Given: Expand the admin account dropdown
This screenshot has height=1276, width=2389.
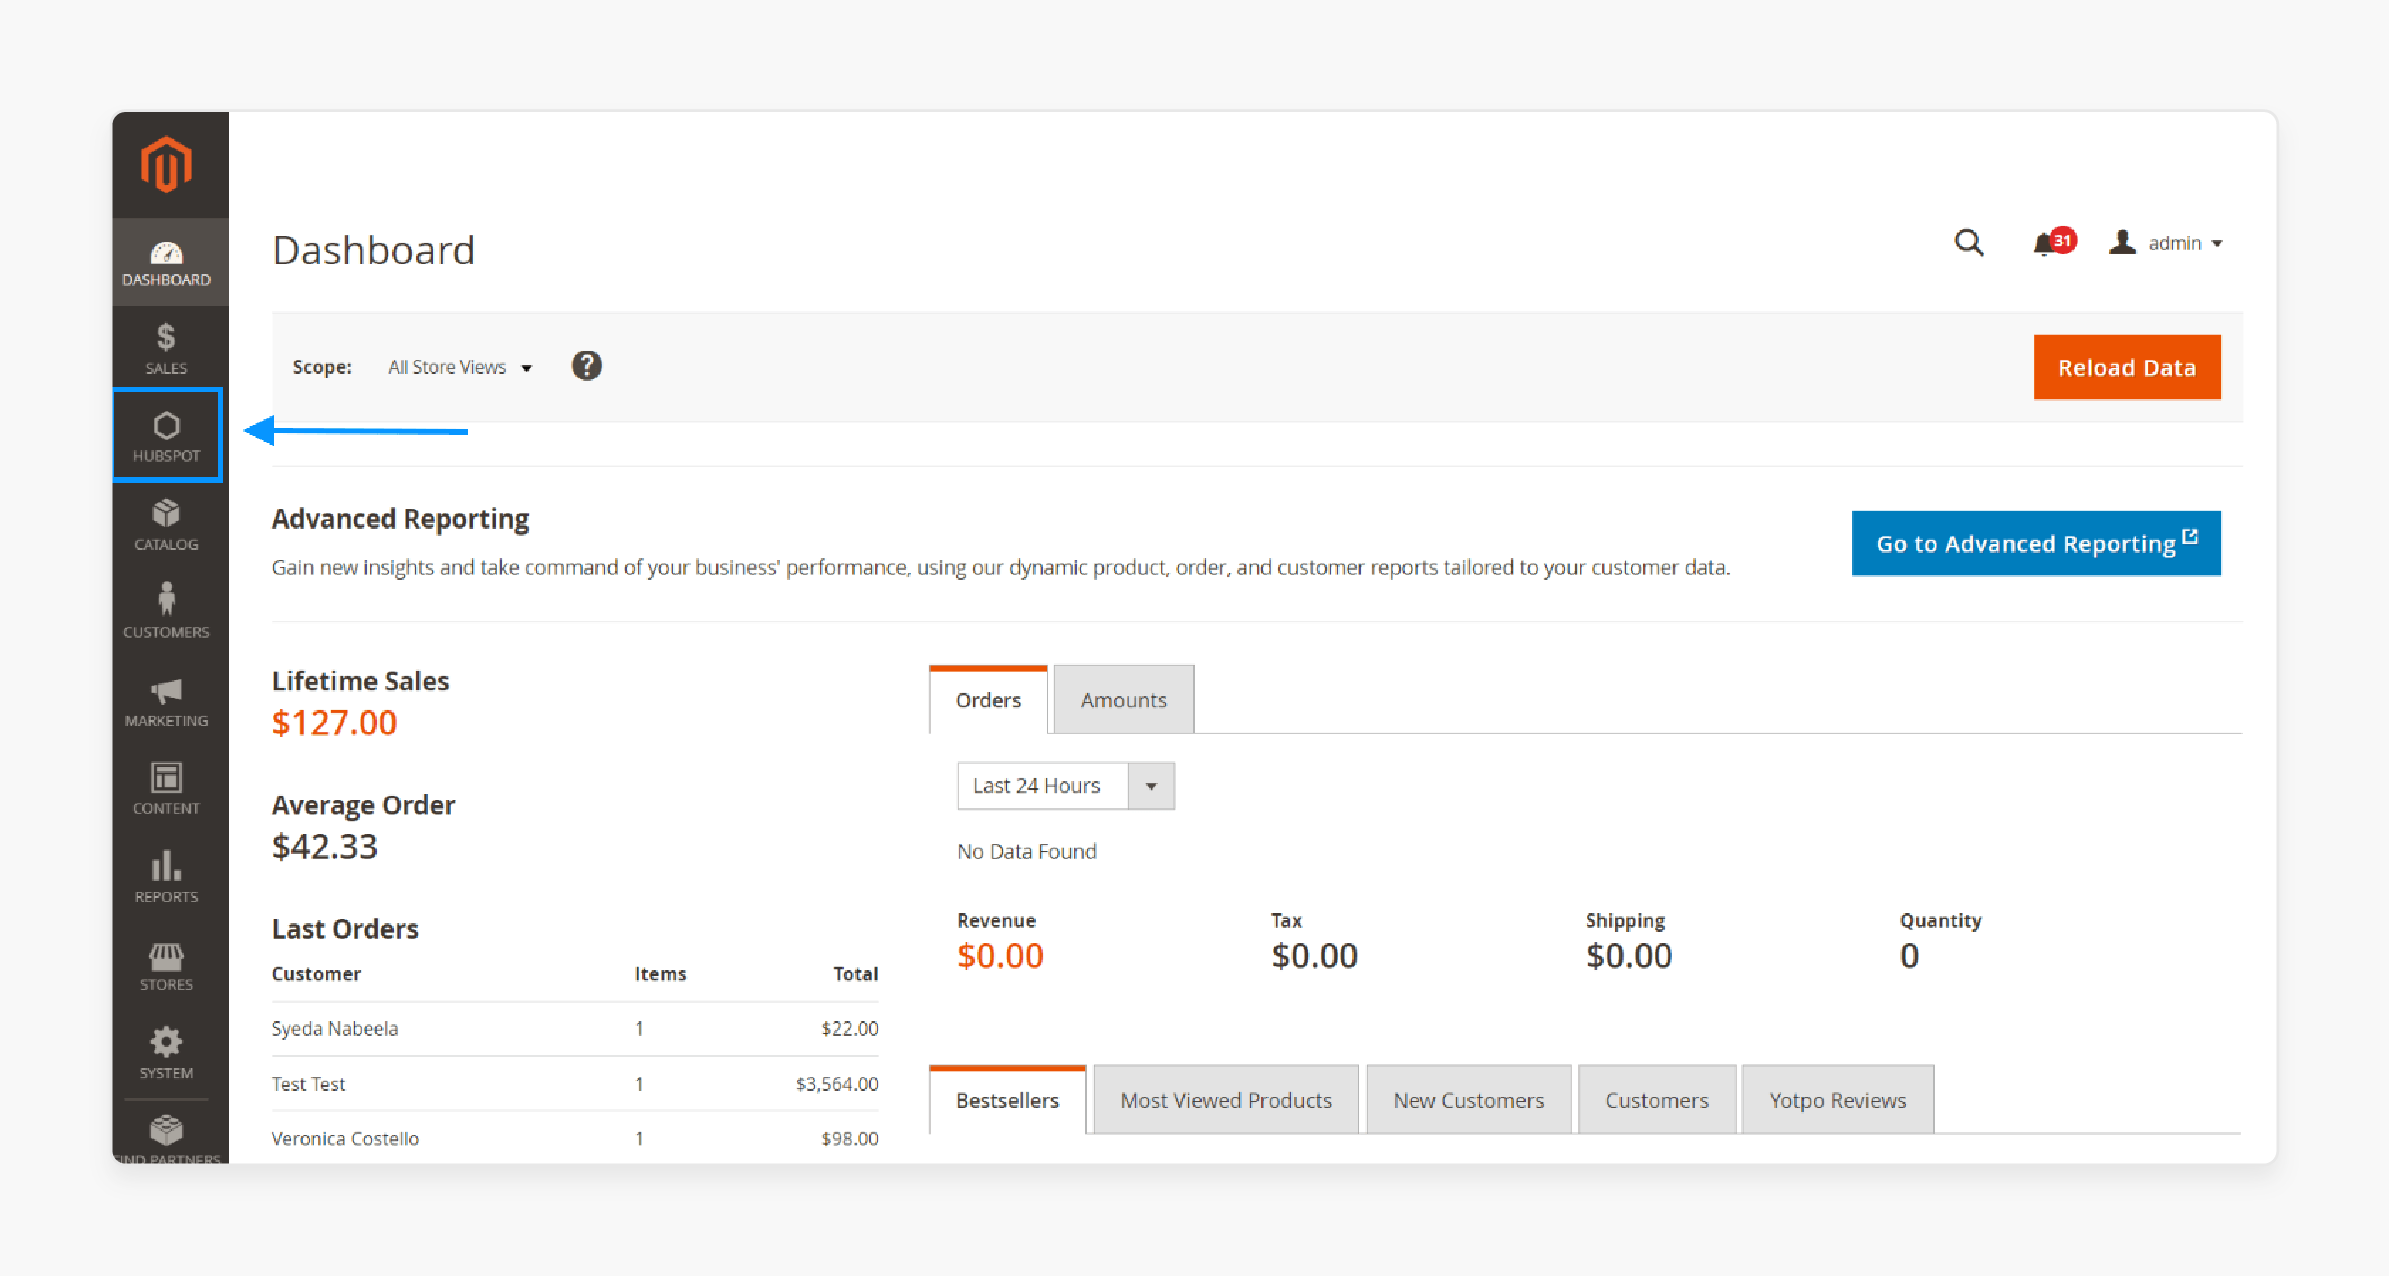Looking at the screenshot, I should click(x=2166, y=243).
